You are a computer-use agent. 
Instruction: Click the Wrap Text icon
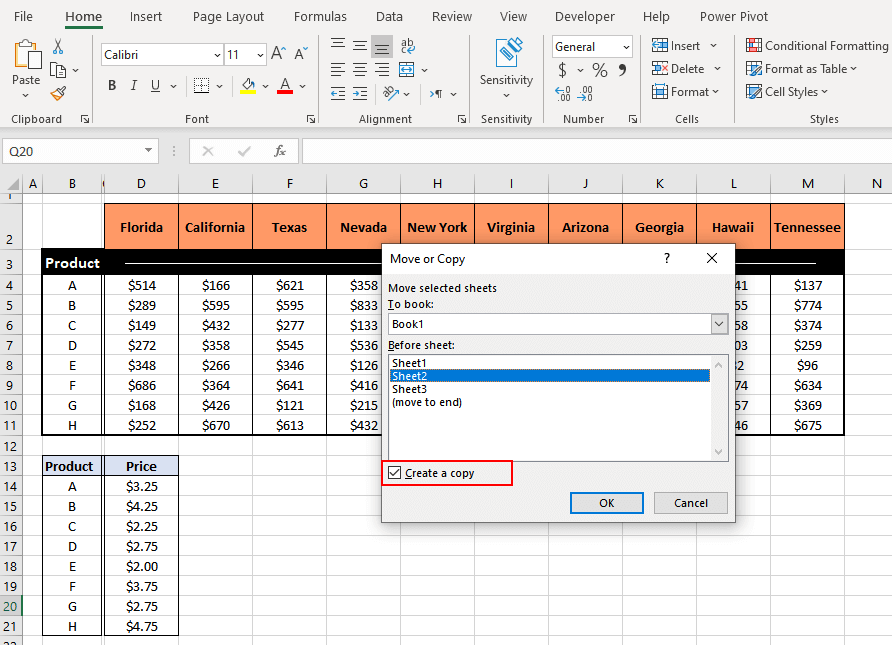tap(408, 45)
